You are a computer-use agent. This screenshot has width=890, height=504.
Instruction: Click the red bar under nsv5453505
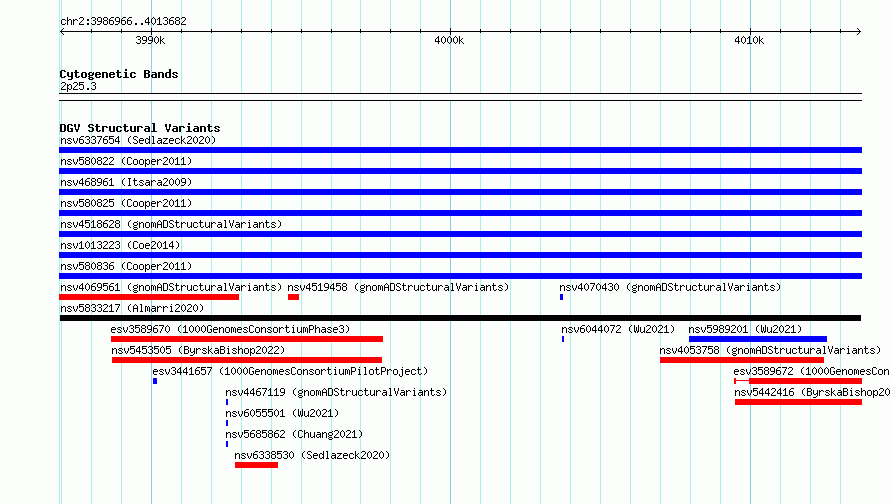[247, 360]
